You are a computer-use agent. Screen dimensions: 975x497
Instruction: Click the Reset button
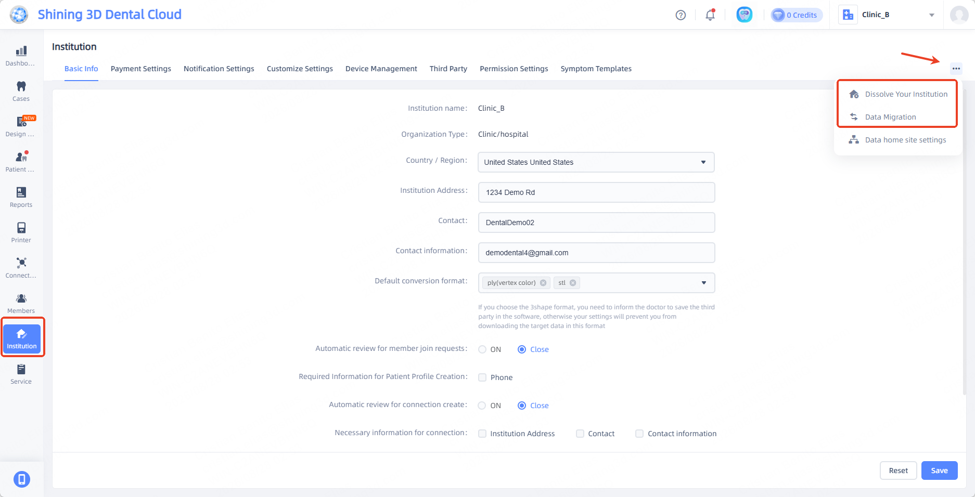click(x=899, y=470)
